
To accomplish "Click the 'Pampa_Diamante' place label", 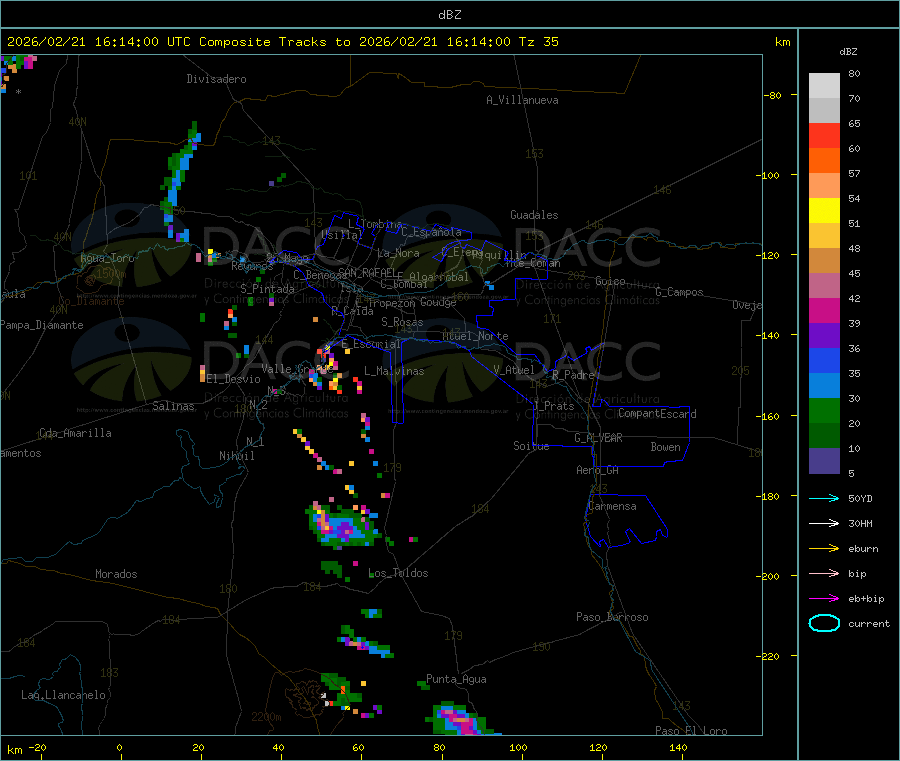I will [42, 325].
